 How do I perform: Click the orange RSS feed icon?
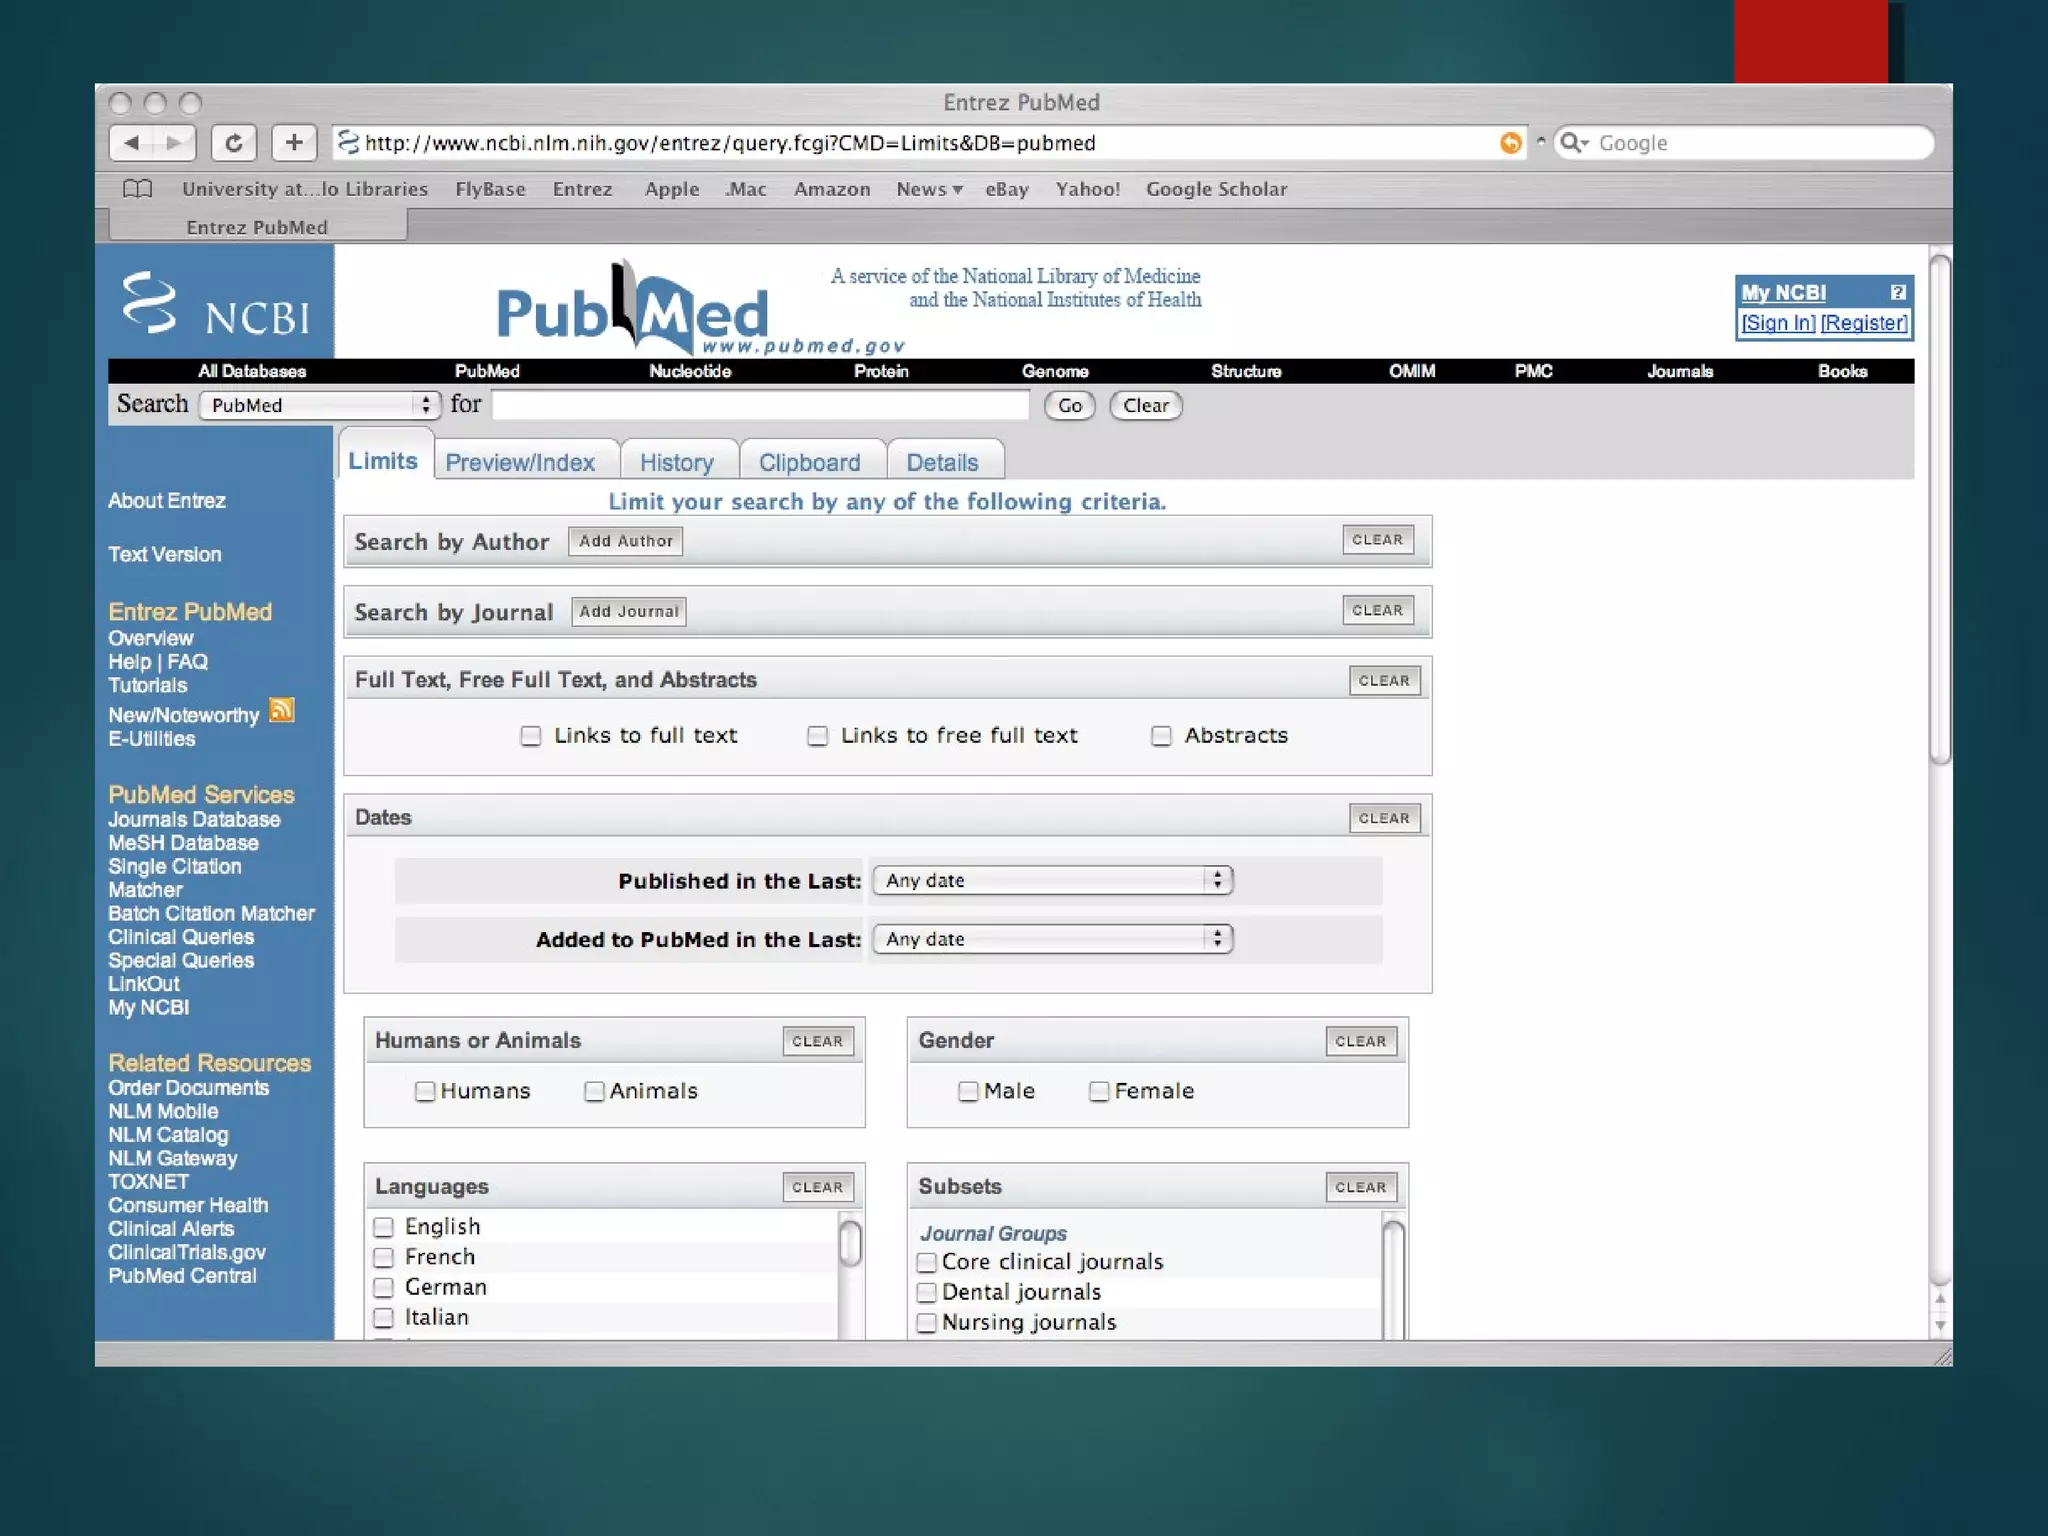point(282,711)
